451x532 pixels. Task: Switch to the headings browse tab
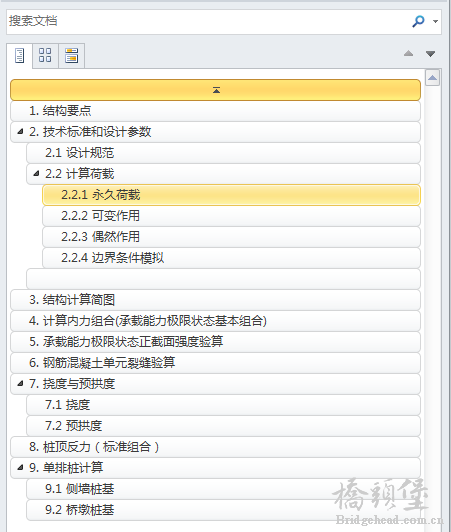(x=20, y=55)
